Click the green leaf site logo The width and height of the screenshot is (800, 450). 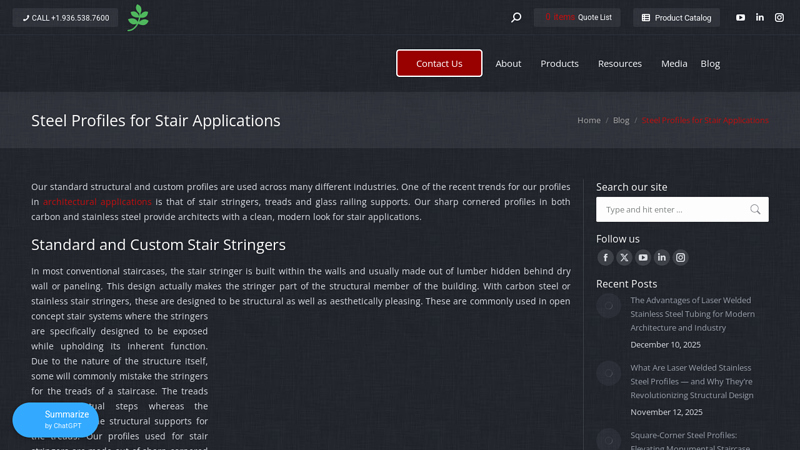click(138, 18)
